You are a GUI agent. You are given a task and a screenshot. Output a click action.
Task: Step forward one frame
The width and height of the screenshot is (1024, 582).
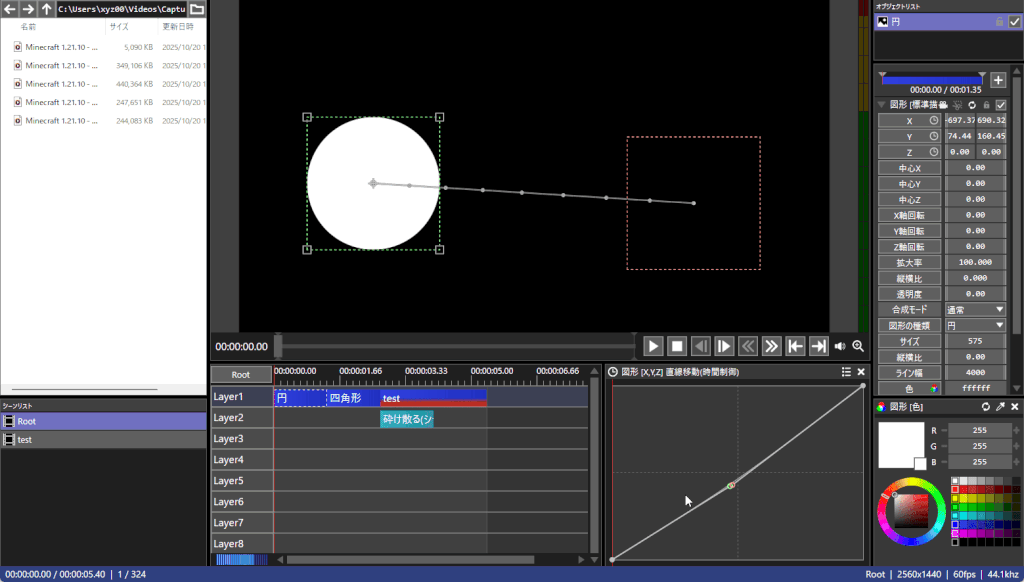tap(724, 346)
